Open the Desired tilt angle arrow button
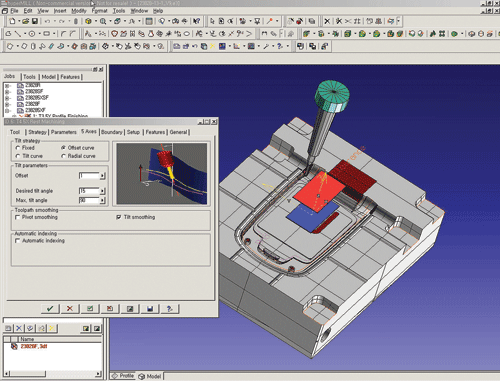This screenshot has width=500, height=381. (103, 191)
